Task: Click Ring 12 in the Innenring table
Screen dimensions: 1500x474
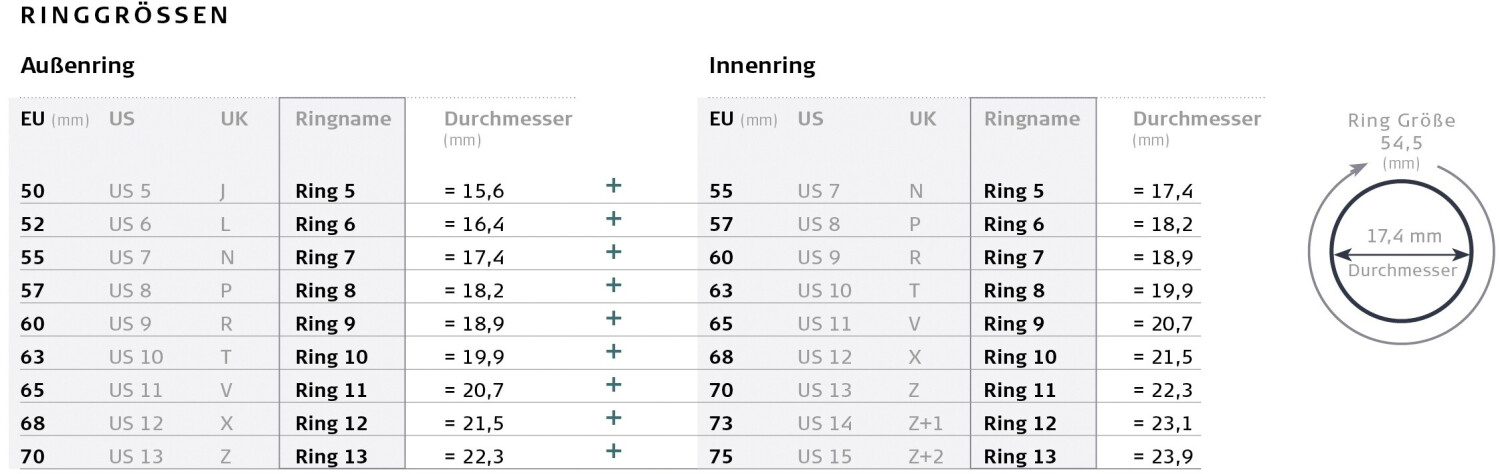Action: click(x=1020, y=423)
